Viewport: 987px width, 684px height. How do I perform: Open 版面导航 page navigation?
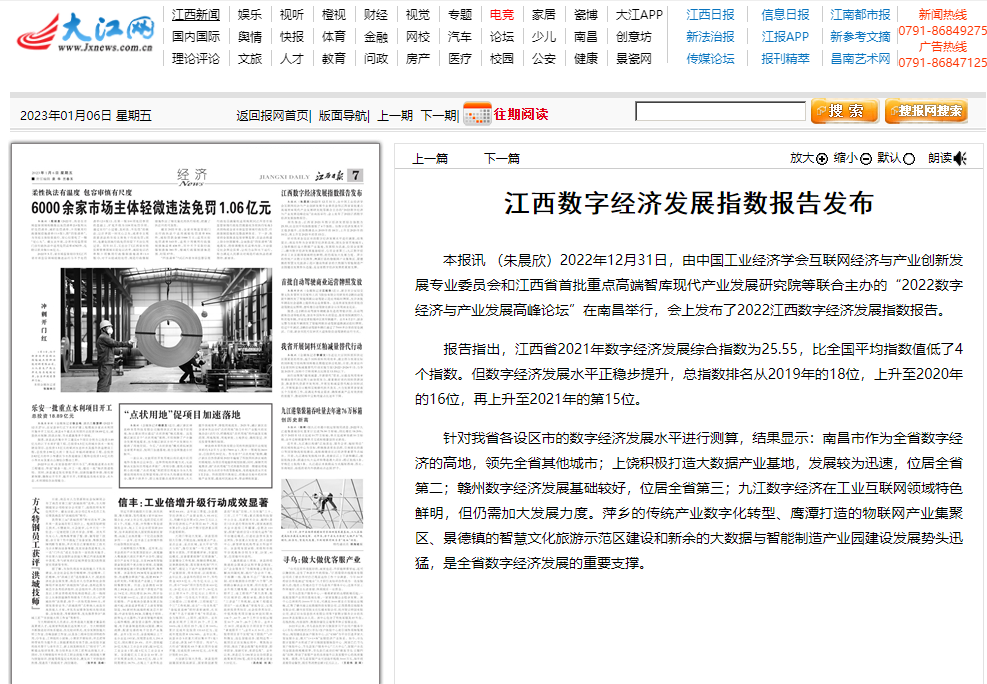pos(342,115)
